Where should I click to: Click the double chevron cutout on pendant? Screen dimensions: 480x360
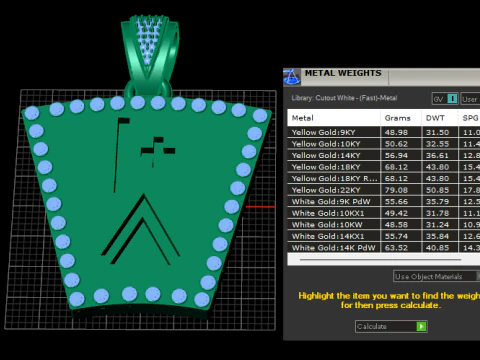tap(141, 230)
